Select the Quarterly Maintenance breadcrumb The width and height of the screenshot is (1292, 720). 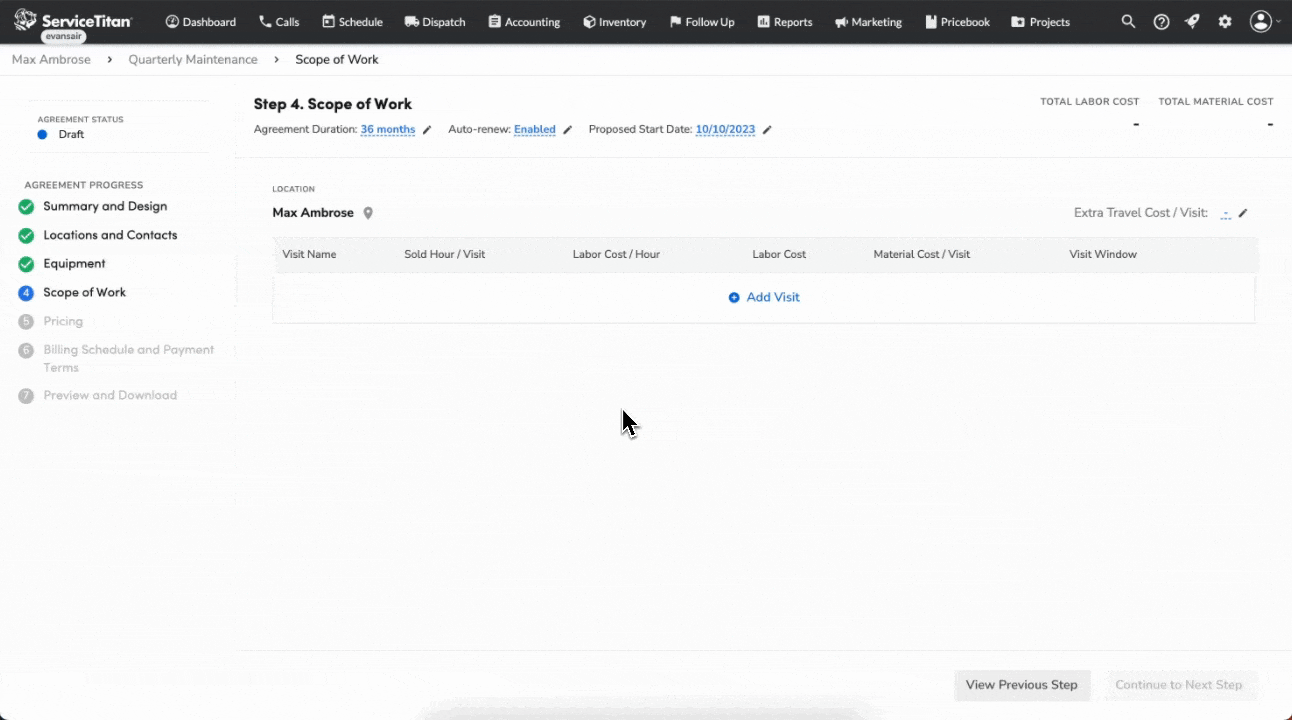coord(193,59)
